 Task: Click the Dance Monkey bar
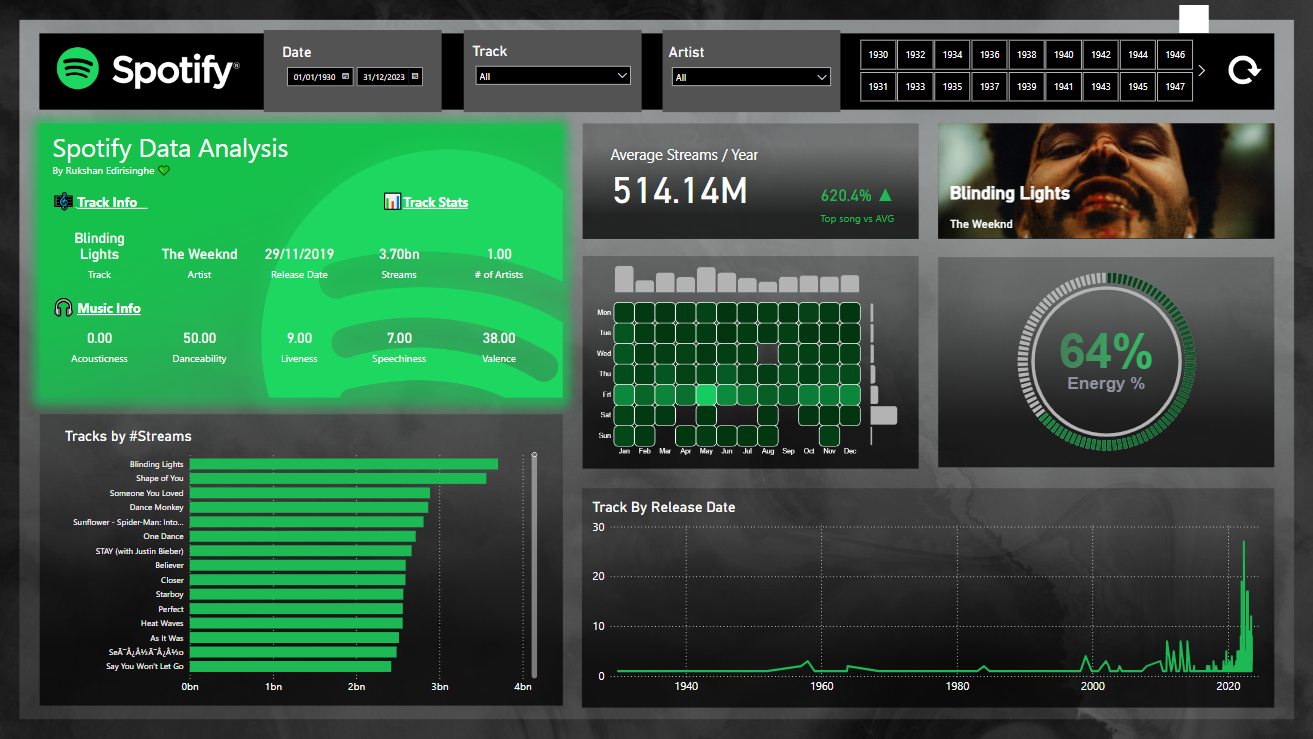pos(308,507)
